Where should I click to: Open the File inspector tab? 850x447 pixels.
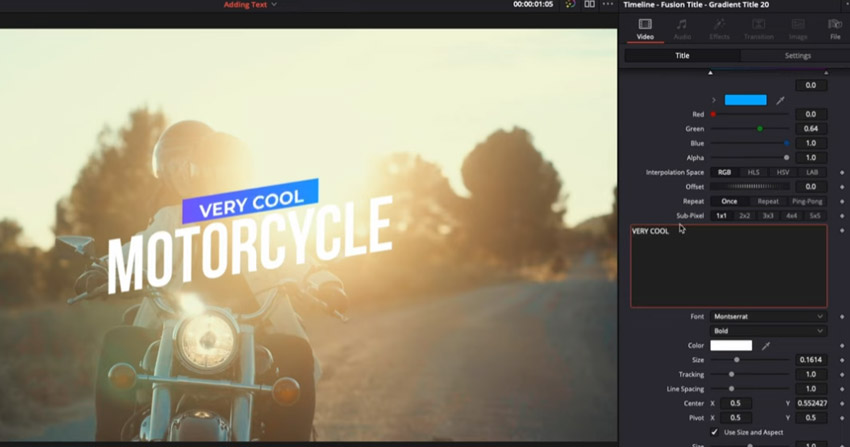click(835, 29)
